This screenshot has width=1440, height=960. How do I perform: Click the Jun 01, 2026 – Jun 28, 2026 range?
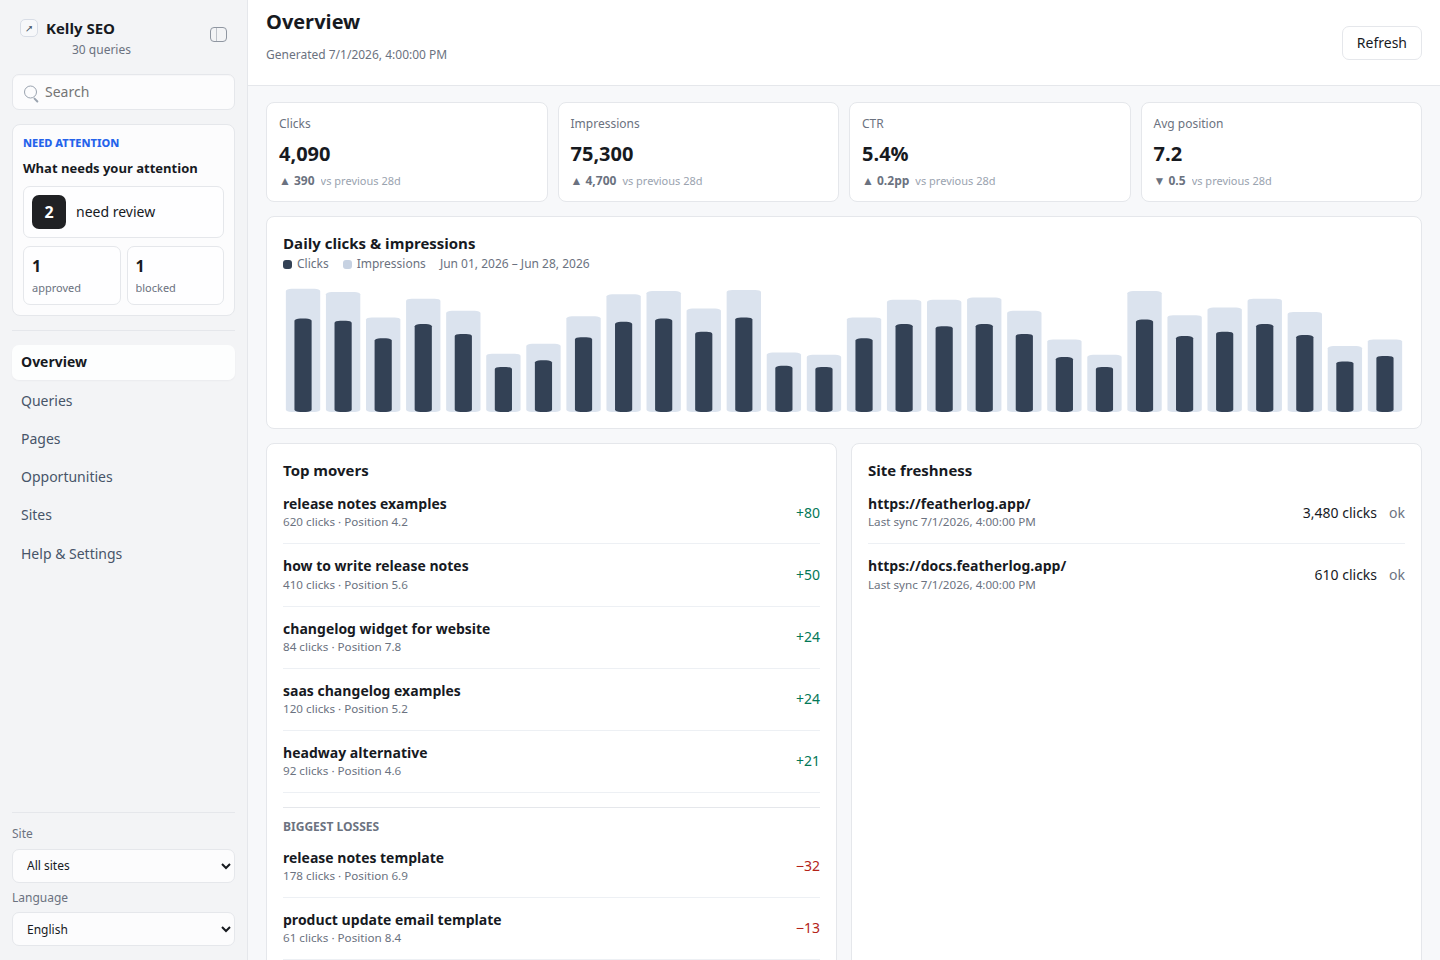point(514,264)
